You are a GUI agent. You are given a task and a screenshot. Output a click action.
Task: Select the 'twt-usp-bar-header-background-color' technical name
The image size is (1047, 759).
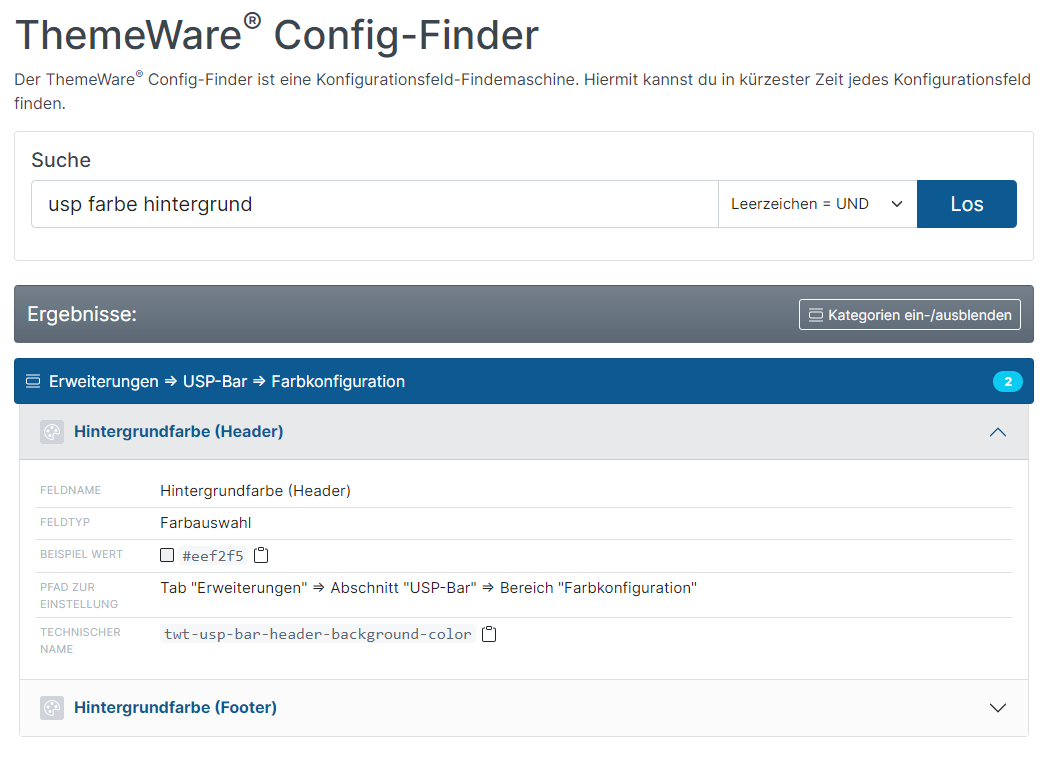(x=318, y=634)
